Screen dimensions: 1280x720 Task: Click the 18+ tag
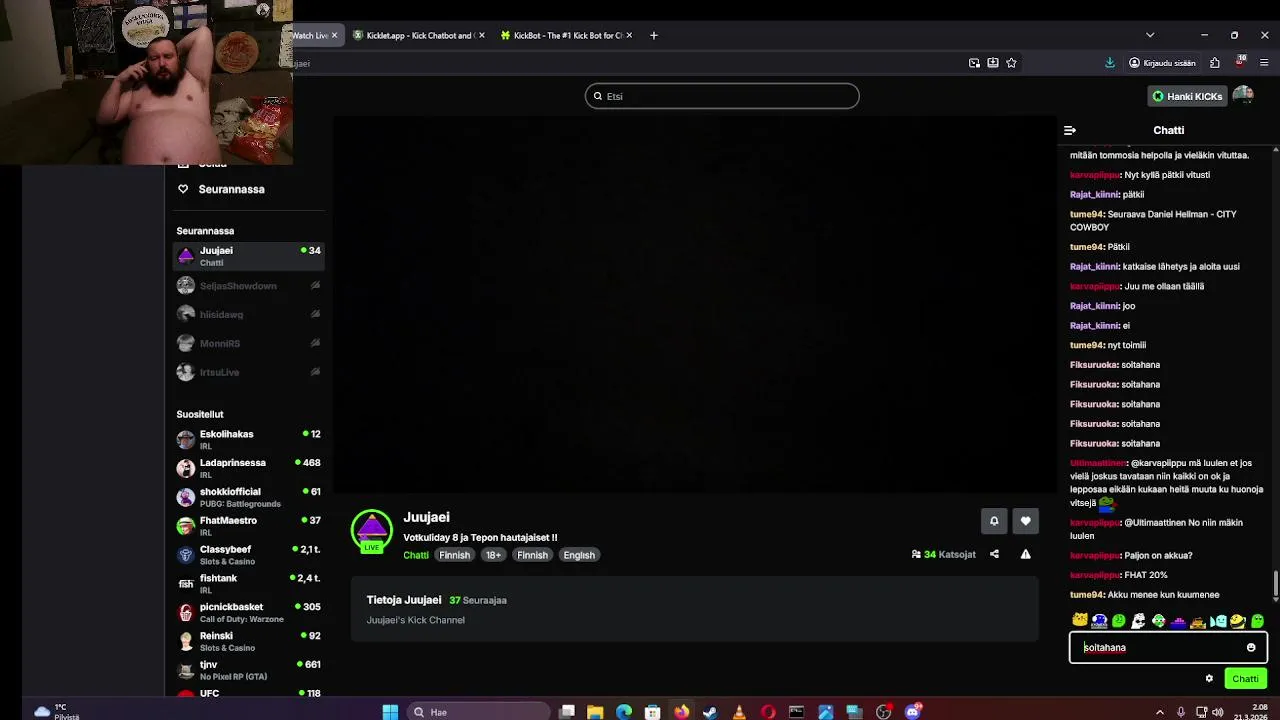pyautogui.click(x=493, y=555)
